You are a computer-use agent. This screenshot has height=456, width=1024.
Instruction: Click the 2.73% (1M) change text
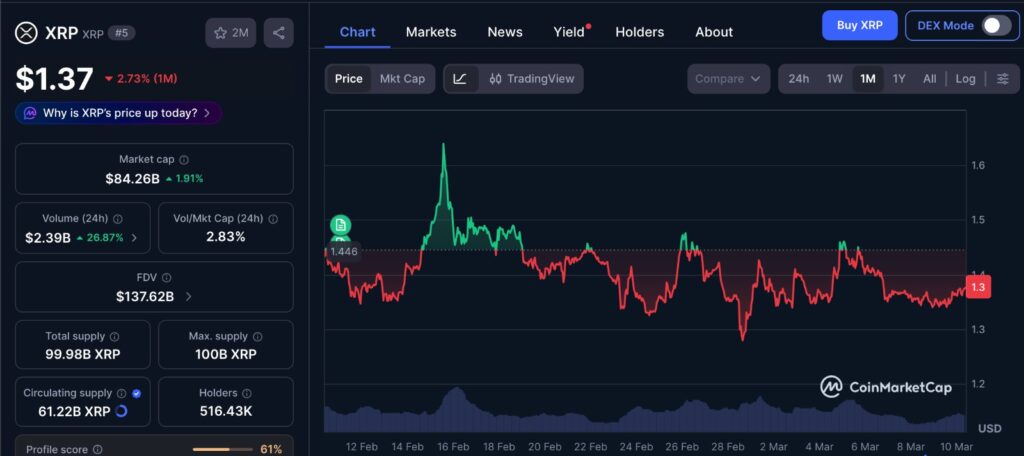coord(147,79)
